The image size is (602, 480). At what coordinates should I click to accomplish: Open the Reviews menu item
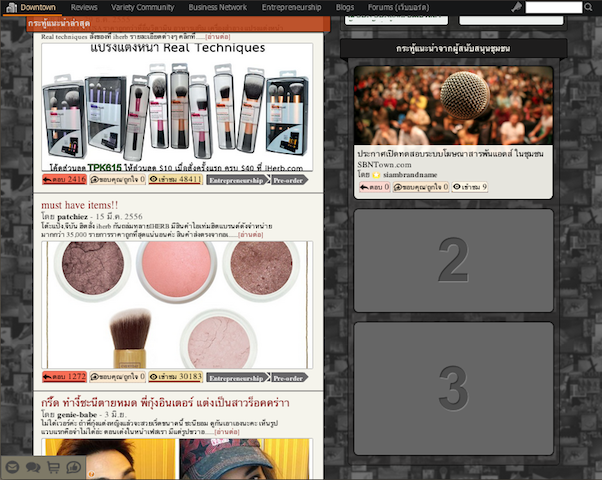pyautogui.click(x=84, y=8)
